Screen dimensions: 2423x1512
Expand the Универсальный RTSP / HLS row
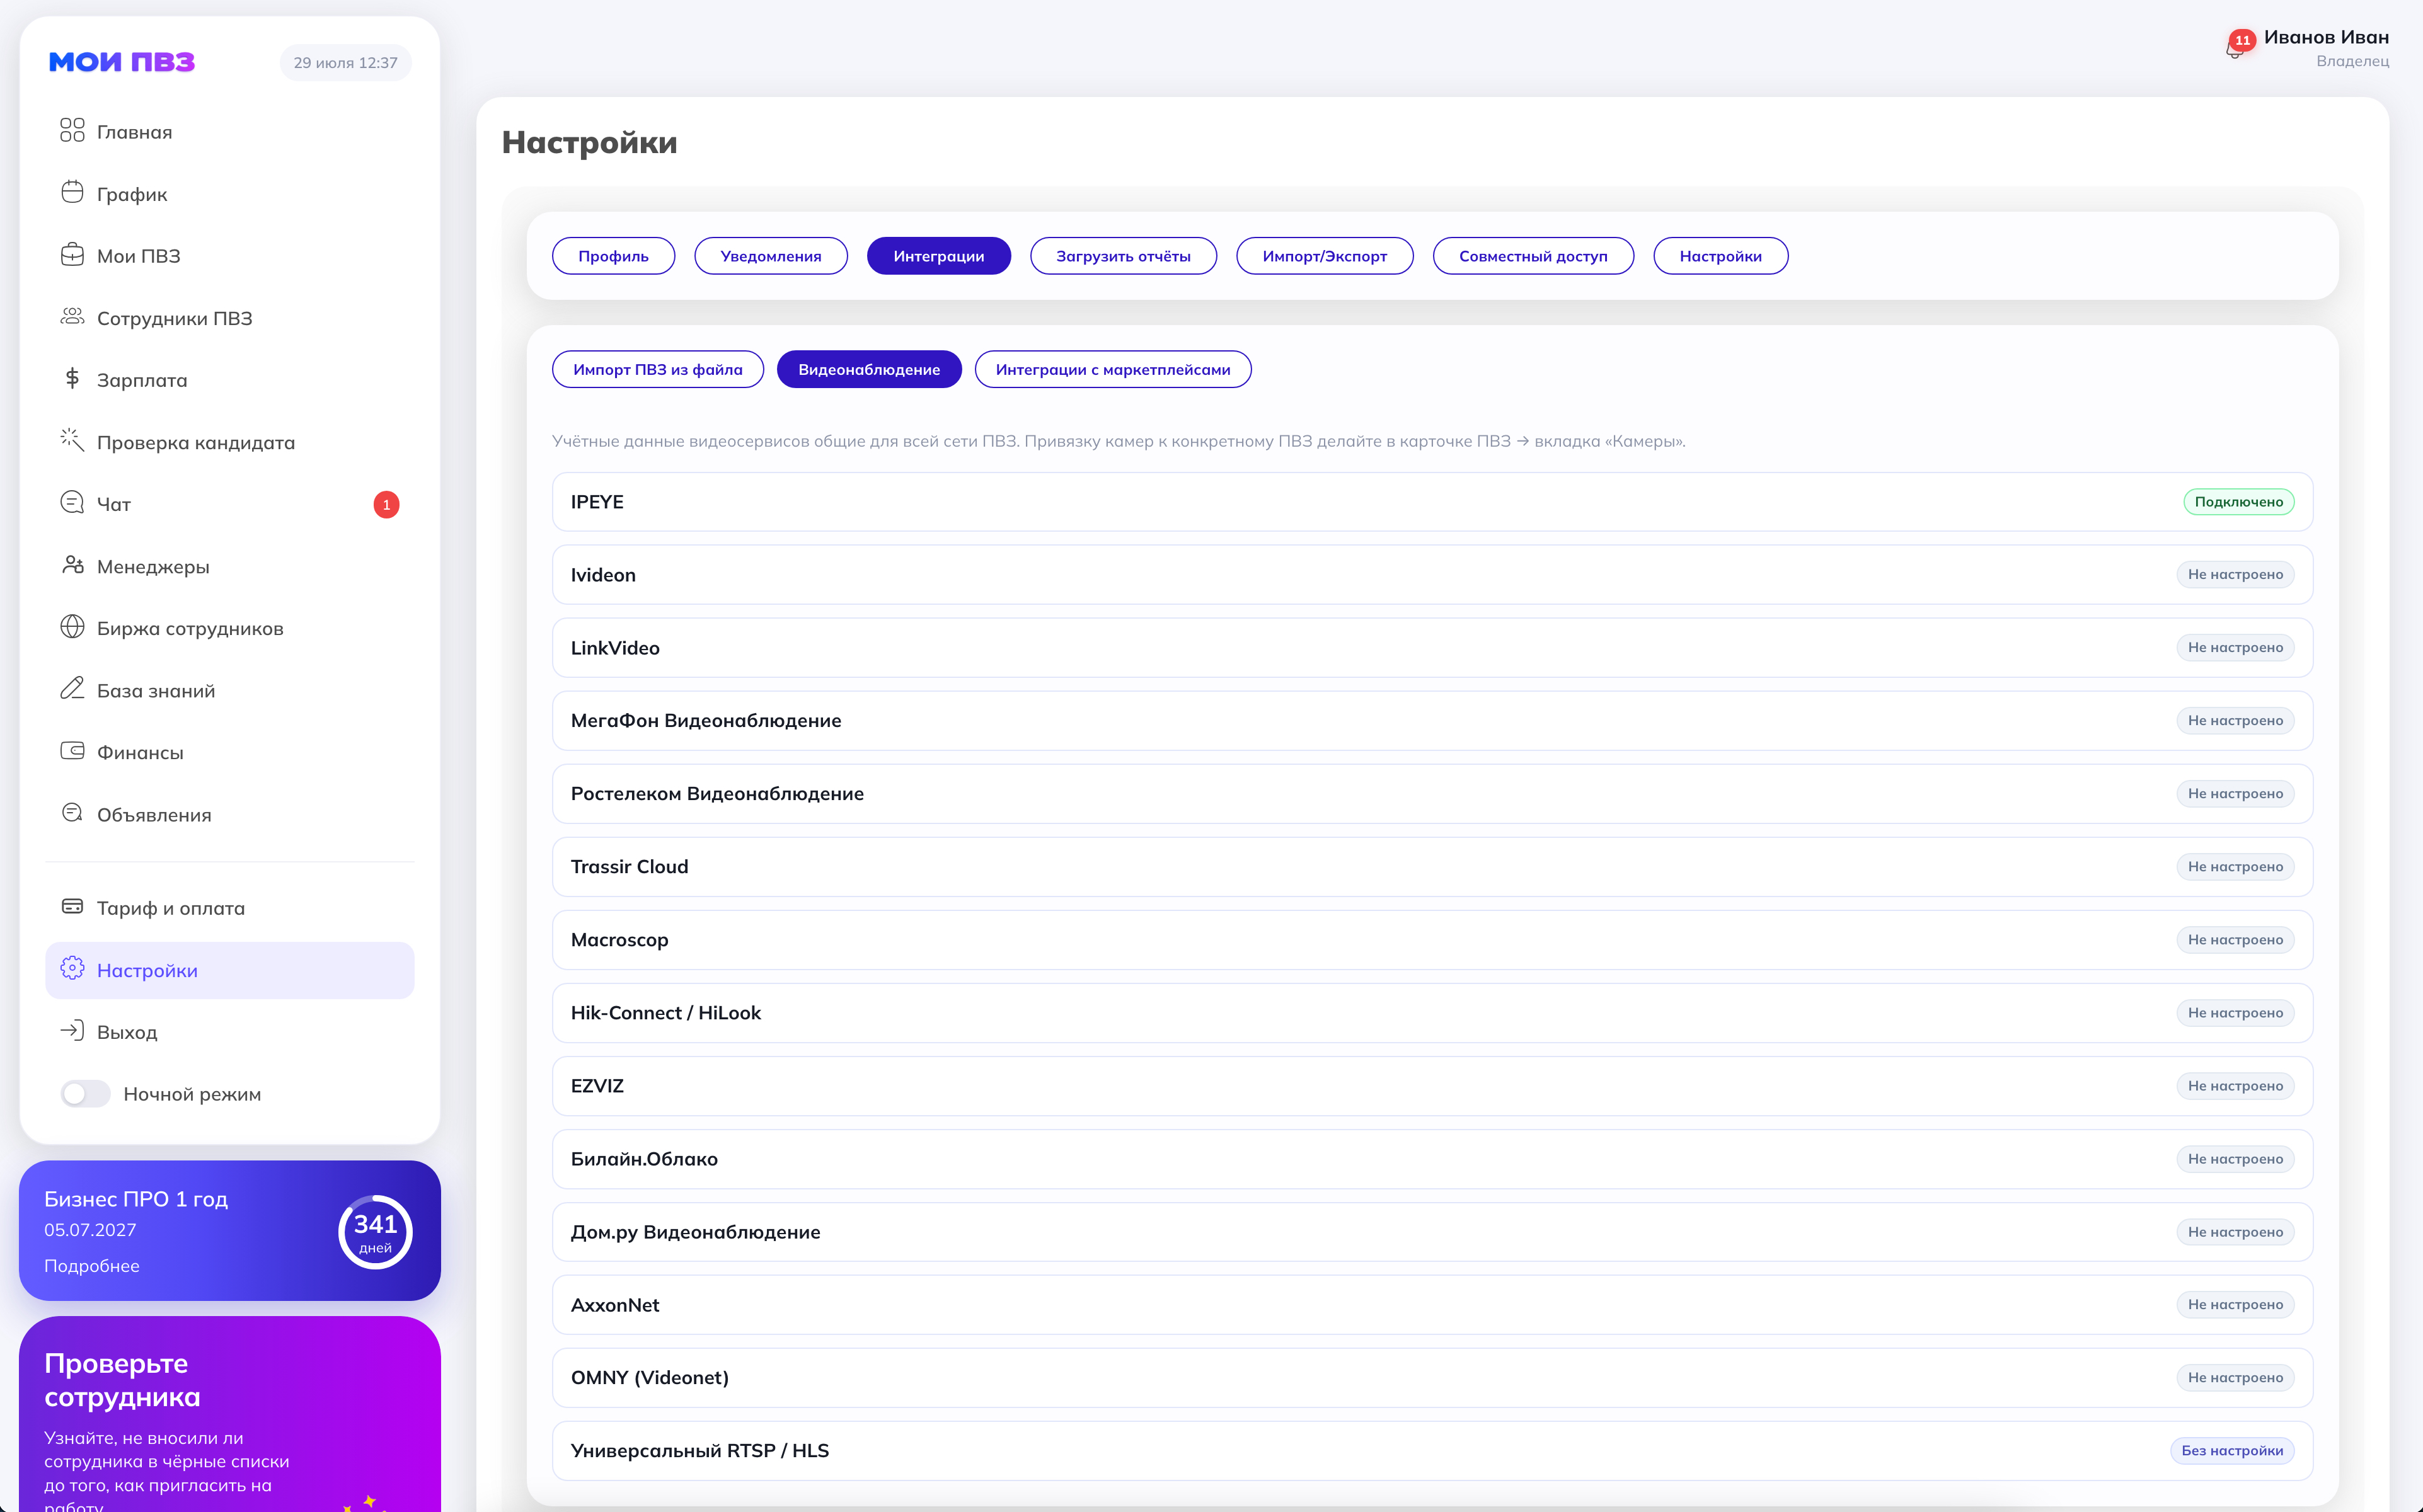1432,1451
